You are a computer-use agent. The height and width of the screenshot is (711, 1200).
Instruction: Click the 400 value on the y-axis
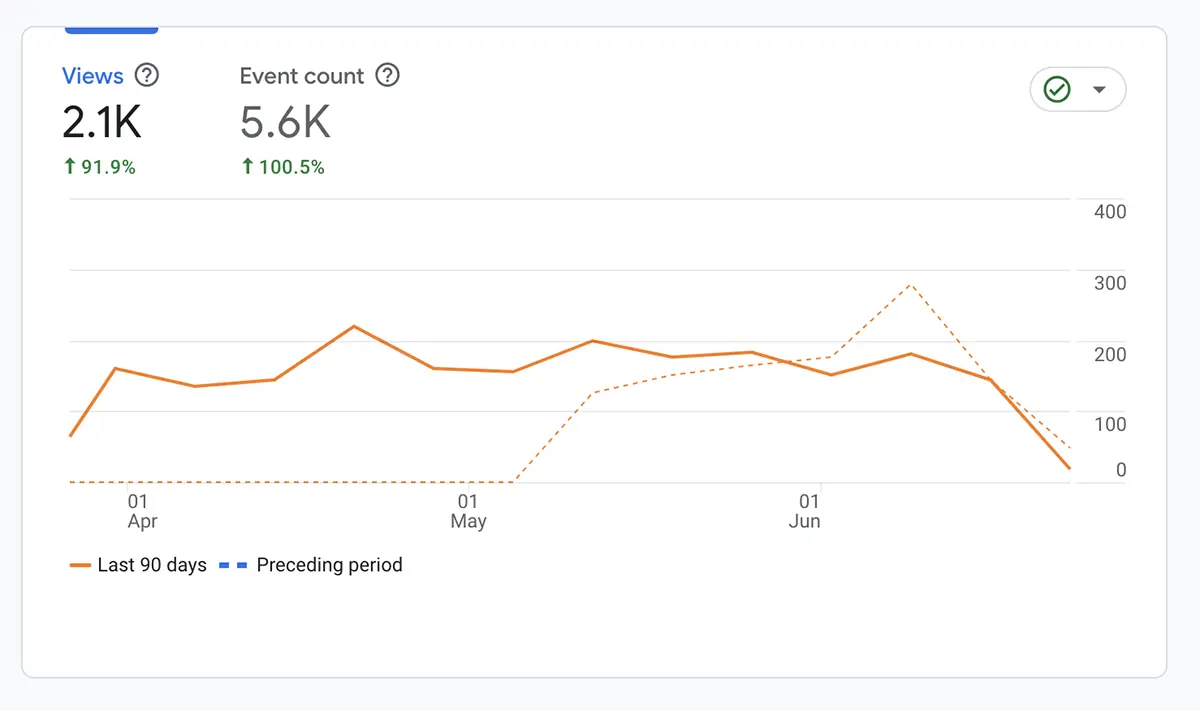pyautogui.click(x=1110, y=212)
